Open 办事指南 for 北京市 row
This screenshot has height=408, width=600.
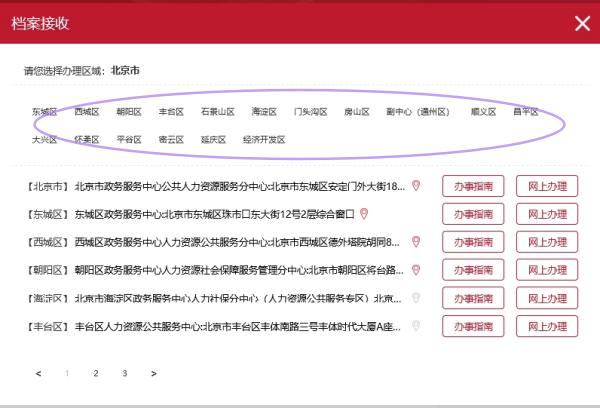(473, 186)
